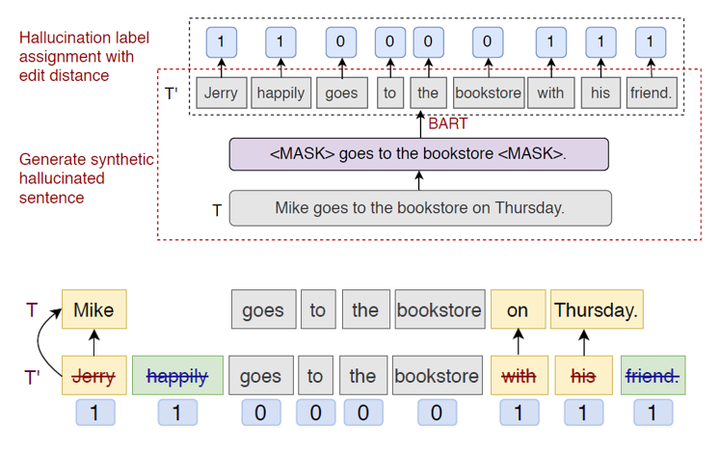Click the 'goes' box directly right of struck-through 'happily'
The image size is (720, 455).
pos(261,375)
